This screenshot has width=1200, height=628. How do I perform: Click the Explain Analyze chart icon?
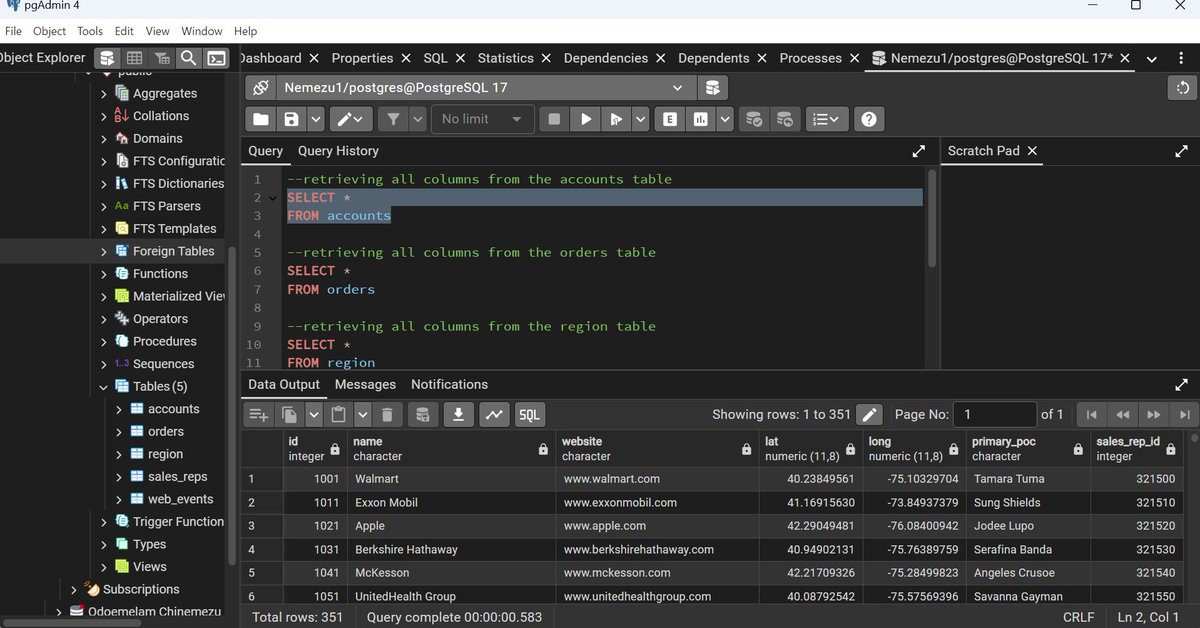701,119
